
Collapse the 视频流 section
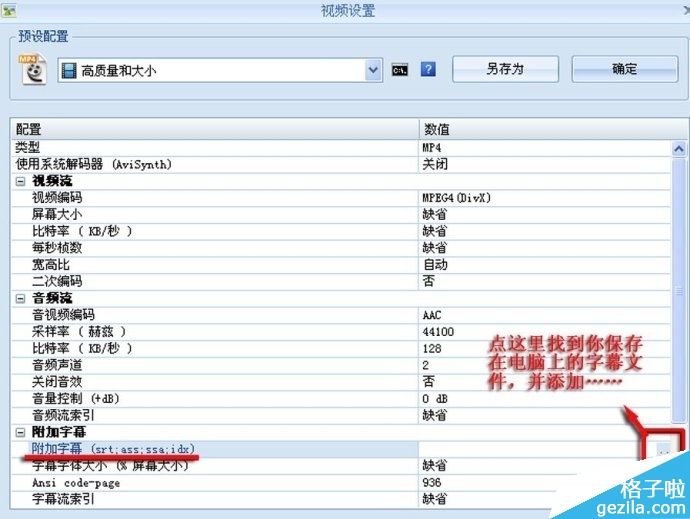click(20, 181)
